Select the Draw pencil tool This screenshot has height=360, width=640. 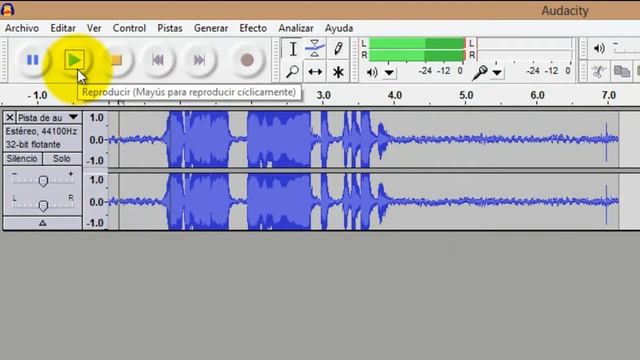(338, 49)
